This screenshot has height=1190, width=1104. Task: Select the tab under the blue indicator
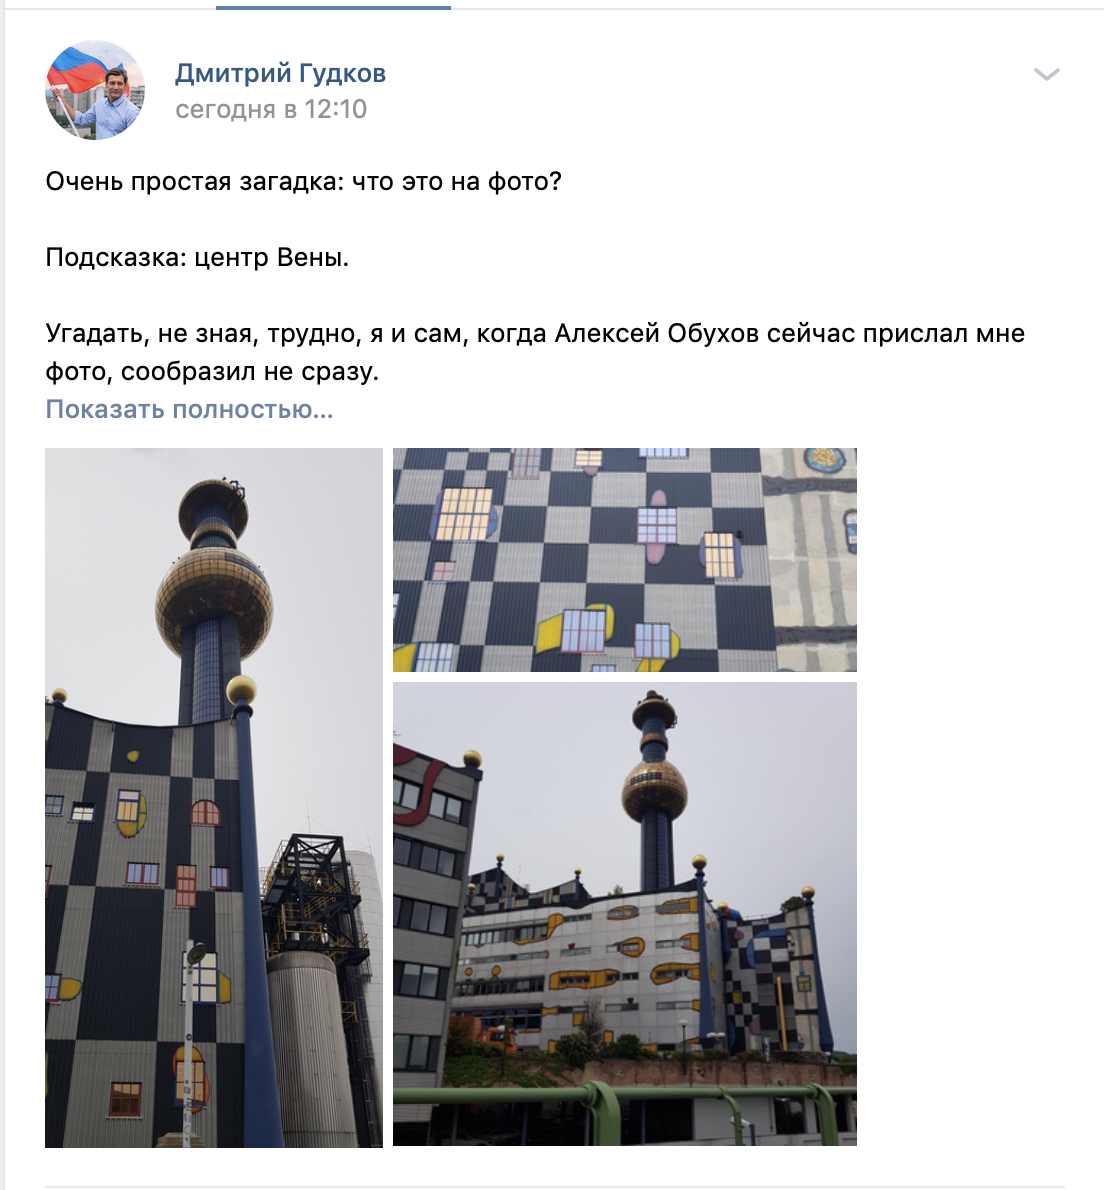(x=333, y=5)
